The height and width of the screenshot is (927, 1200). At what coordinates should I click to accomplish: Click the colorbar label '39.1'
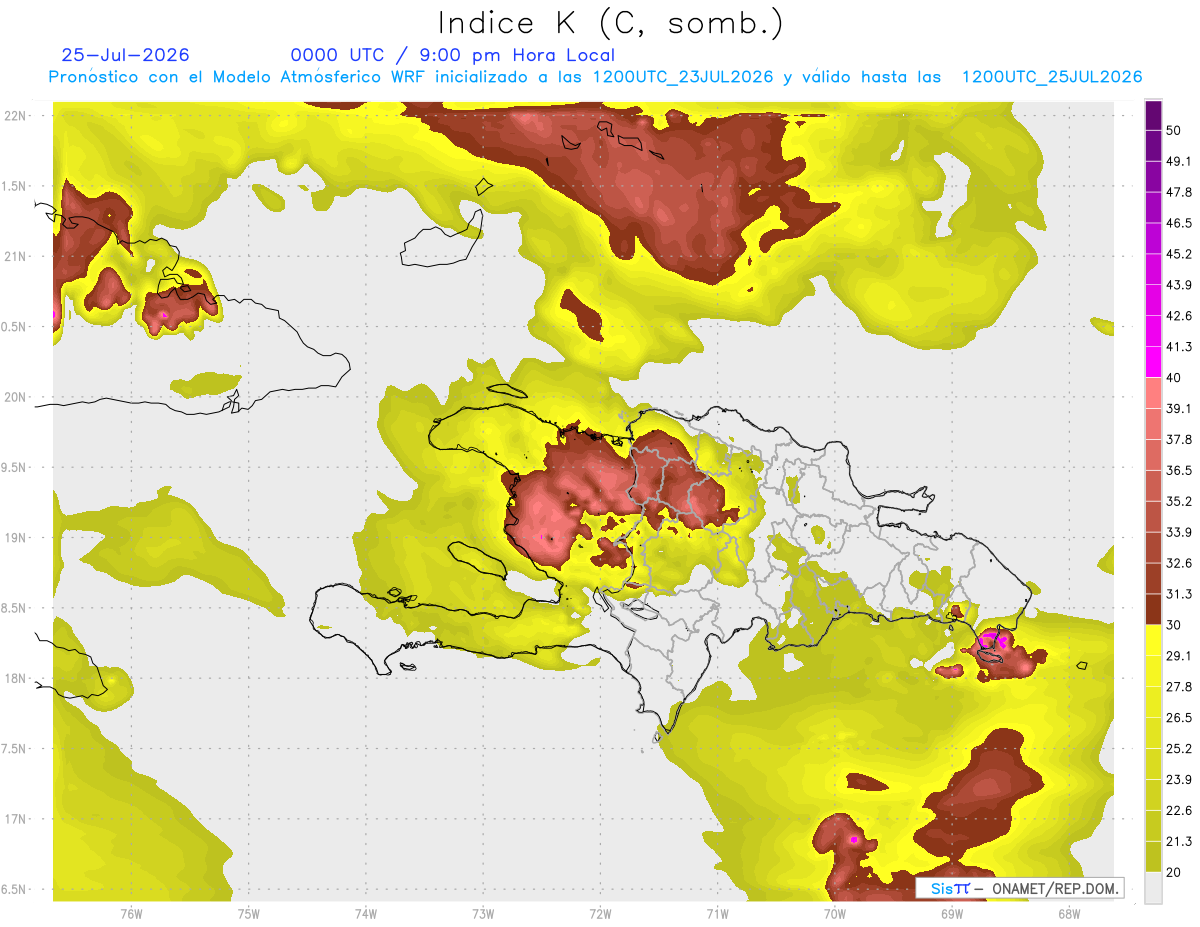click(1179, 408)
